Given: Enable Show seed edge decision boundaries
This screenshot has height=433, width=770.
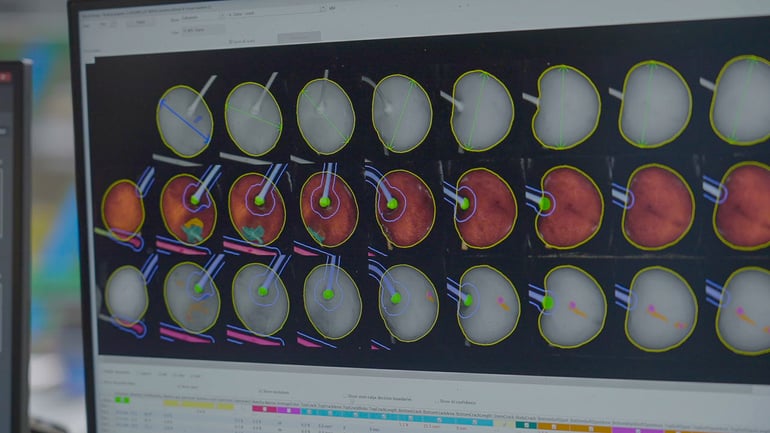Looking at the screenshot, I should 347,397.
